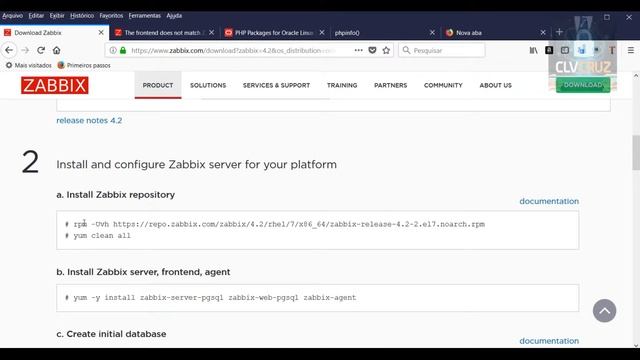
Task: Click the 'yum clean all' command text
Action: 102,236
